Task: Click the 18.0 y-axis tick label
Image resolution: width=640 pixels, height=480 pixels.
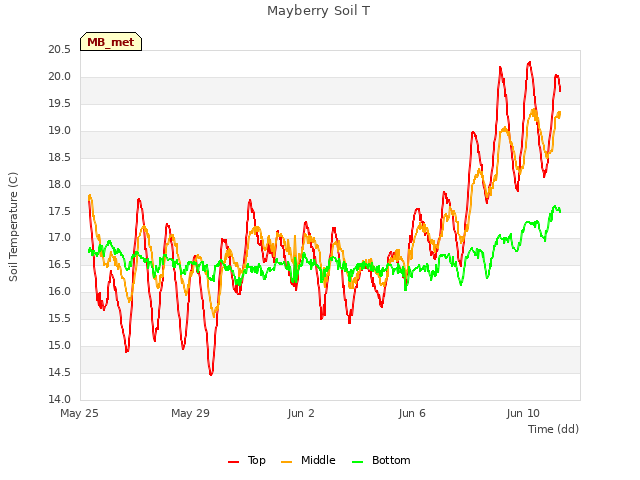Action: (x=60, y=184)
